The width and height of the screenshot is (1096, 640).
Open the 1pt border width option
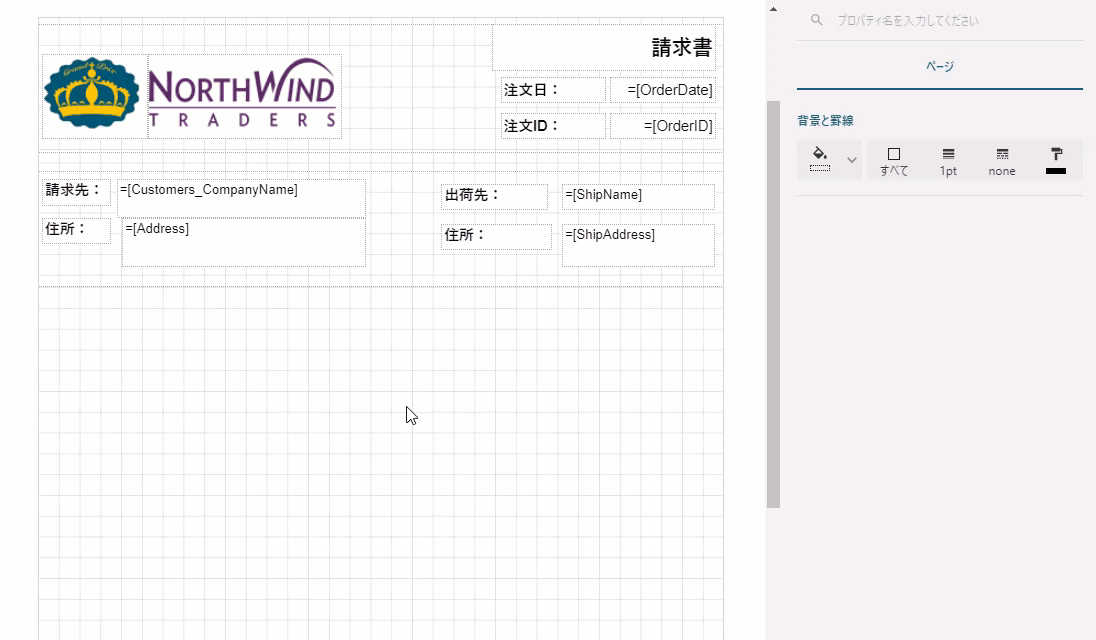coord(948,161)
